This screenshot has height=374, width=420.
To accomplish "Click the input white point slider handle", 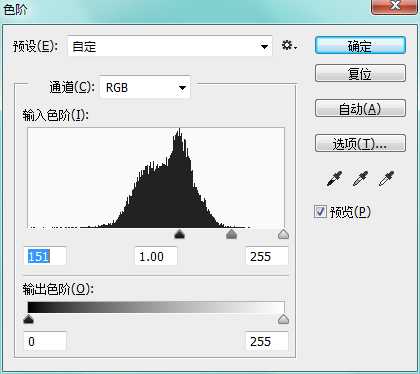I will 283,234.
